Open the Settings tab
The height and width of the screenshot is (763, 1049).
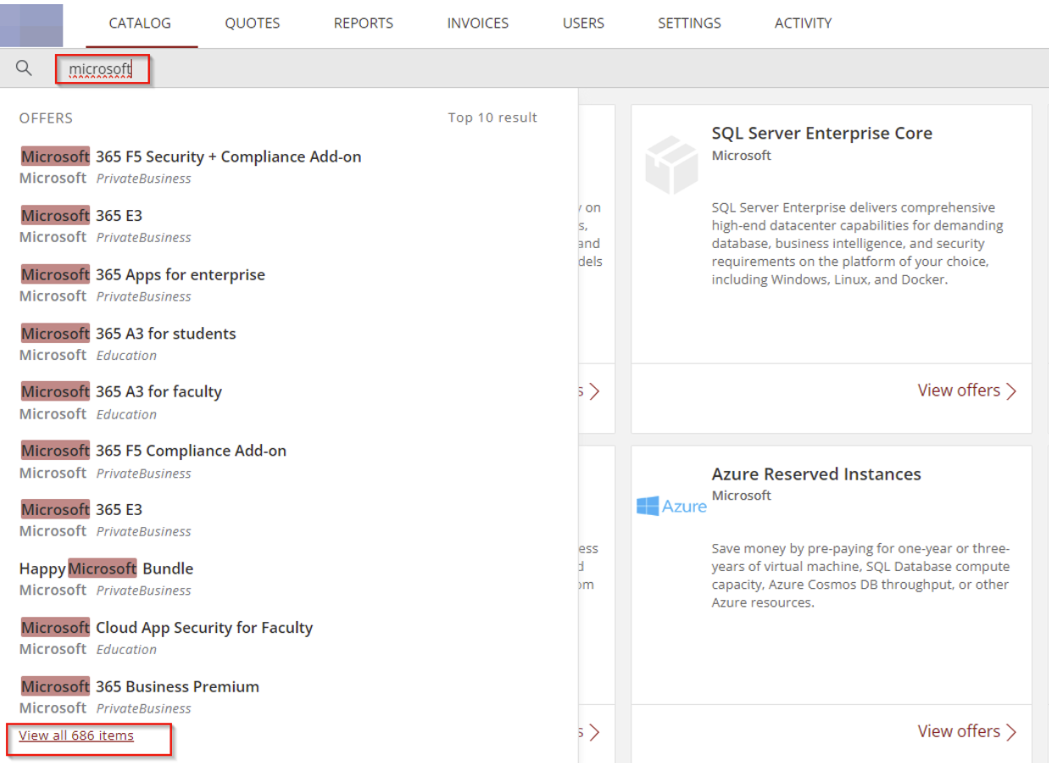(689, 23)
